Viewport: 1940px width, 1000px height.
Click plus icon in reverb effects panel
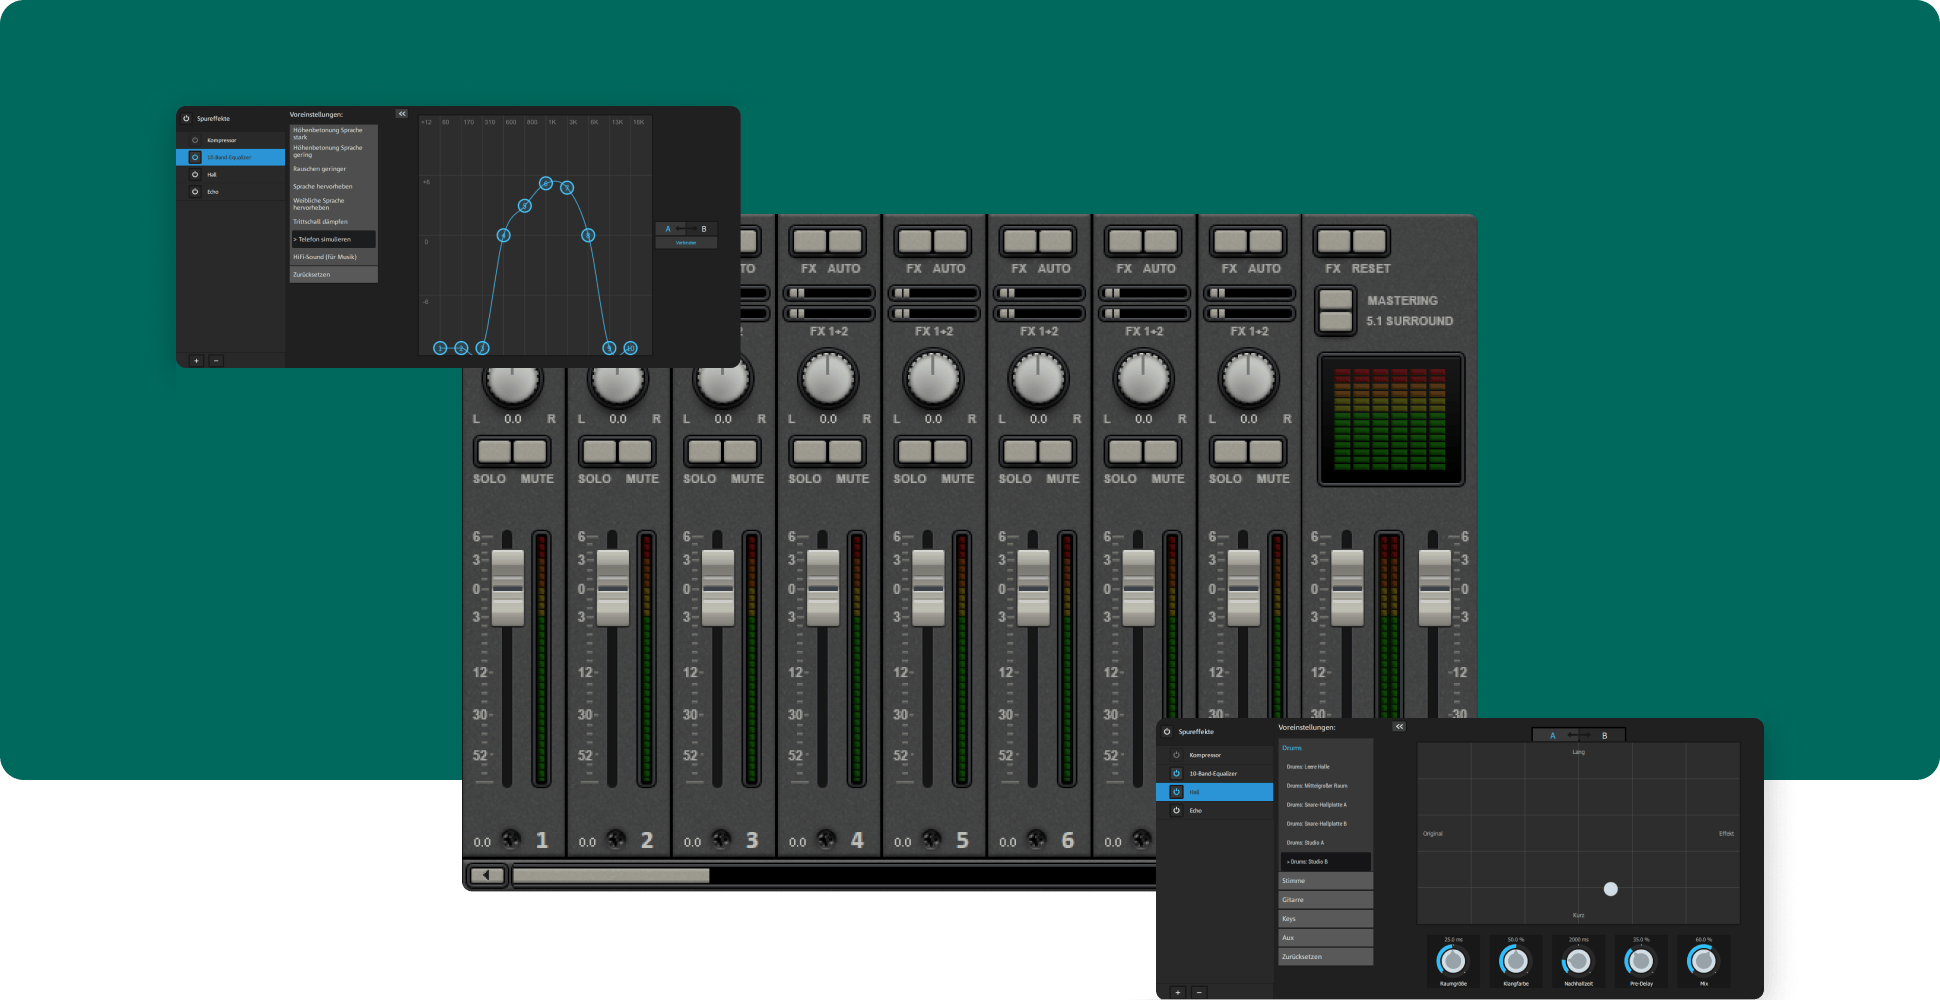1178,992
